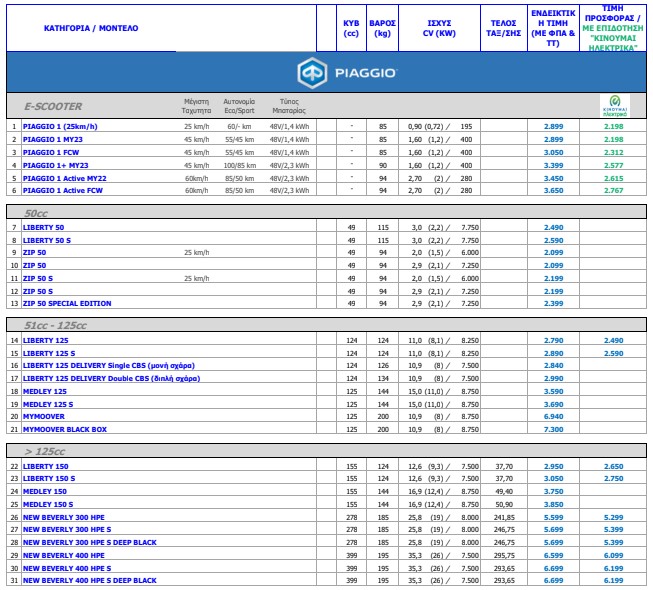The height and width of the screenshot is (590, 653).
Task: Open the LIBERTY 50 model entry
Action: click(43, 227)
